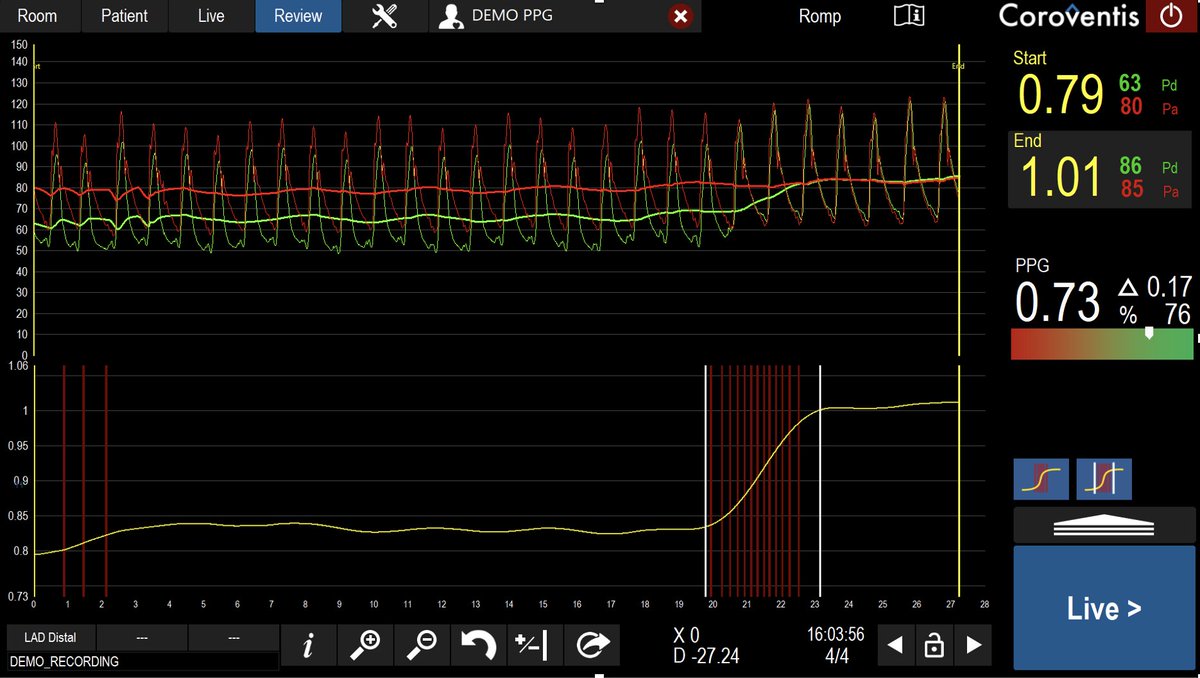Open the info i icon
Image resolution: width=1200 pixels, height=678 pixels.
point(307,646)
